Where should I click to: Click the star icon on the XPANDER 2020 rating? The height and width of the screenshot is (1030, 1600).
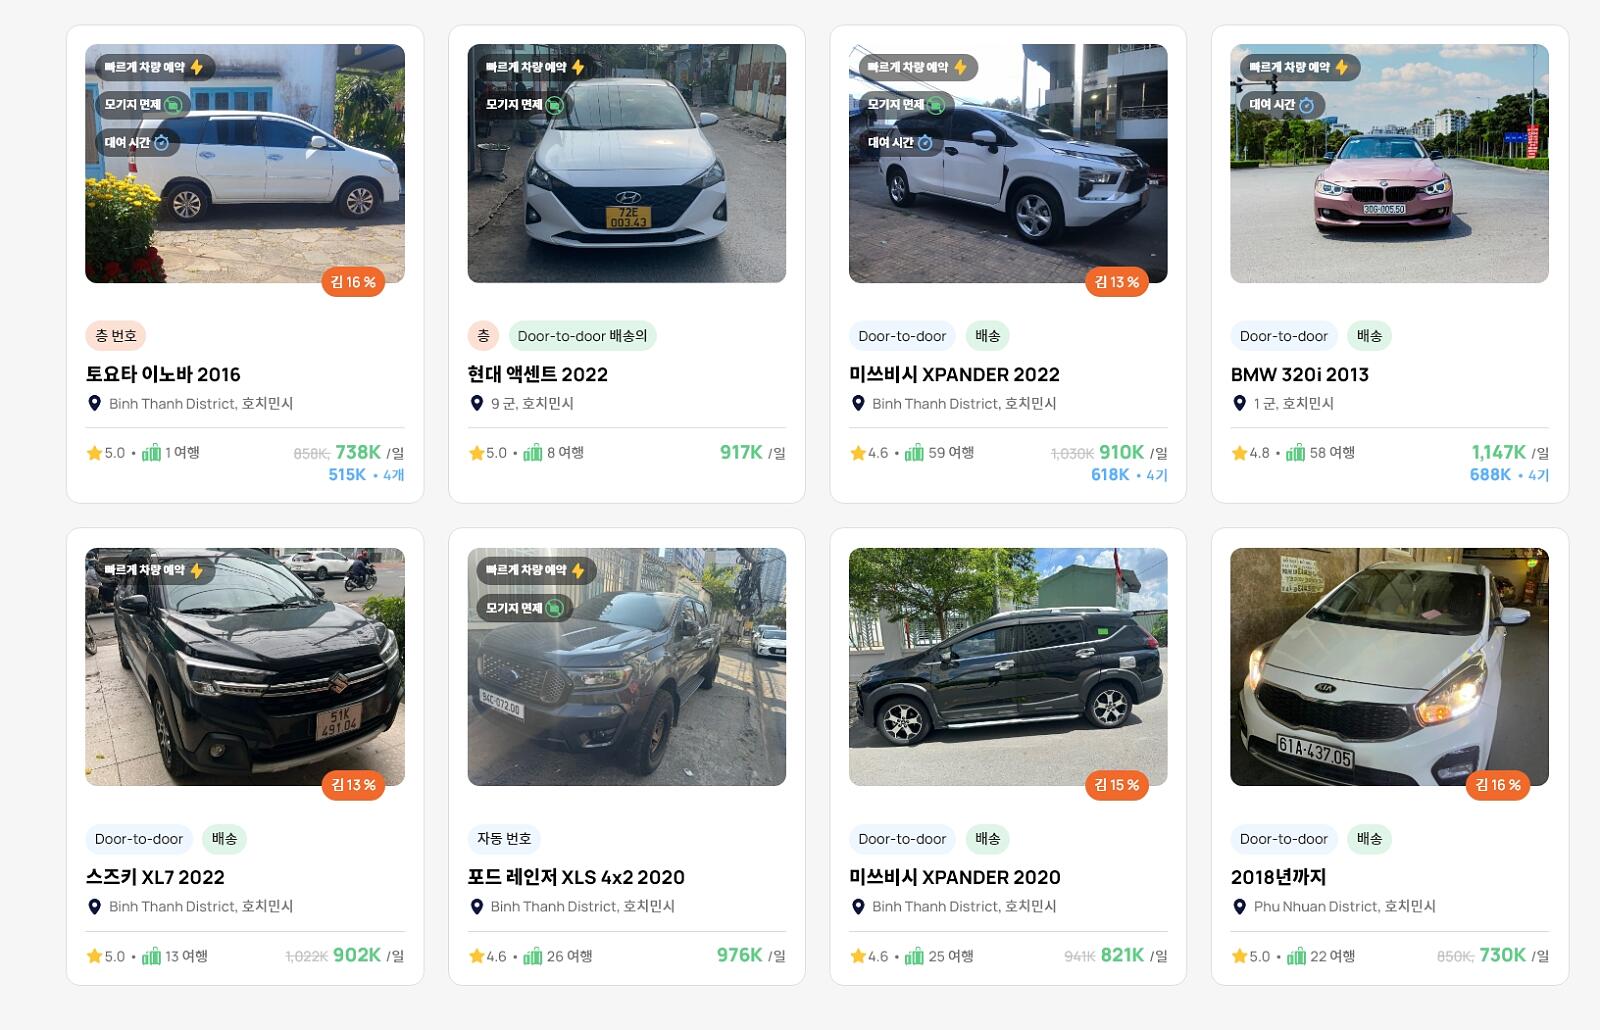click(858, 957)
